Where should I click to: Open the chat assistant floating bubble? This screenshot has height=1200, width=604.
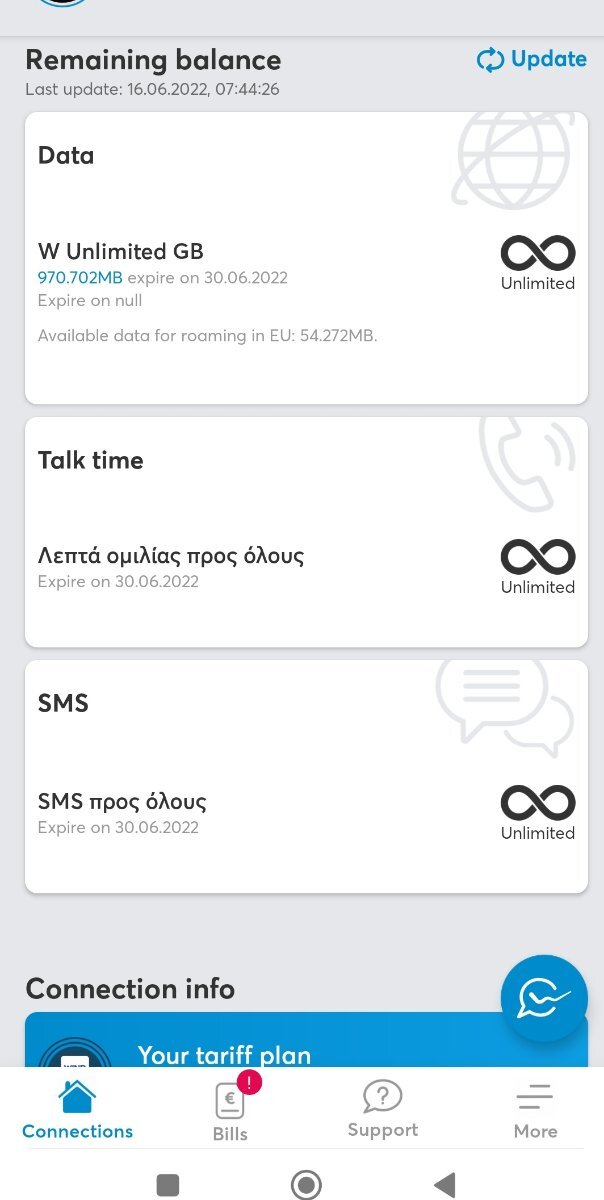click(544, 998)
